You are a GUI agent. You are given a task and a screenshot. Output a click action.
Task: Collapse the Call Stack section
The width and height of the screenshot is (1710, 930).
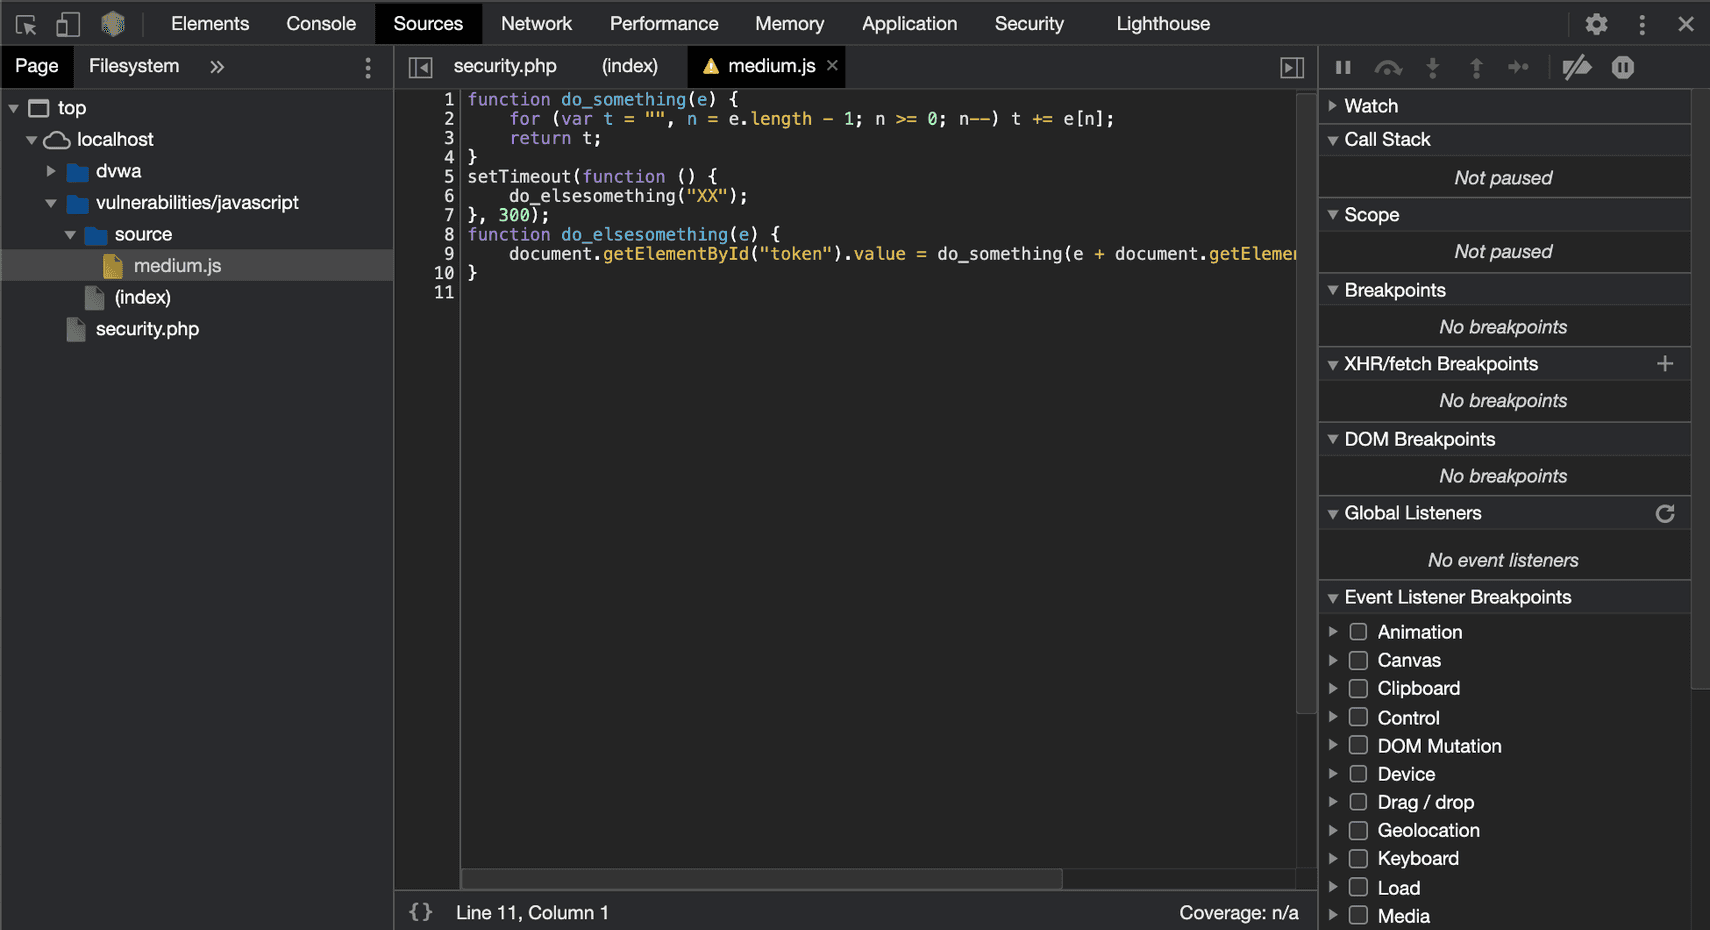pos(1334,139)
